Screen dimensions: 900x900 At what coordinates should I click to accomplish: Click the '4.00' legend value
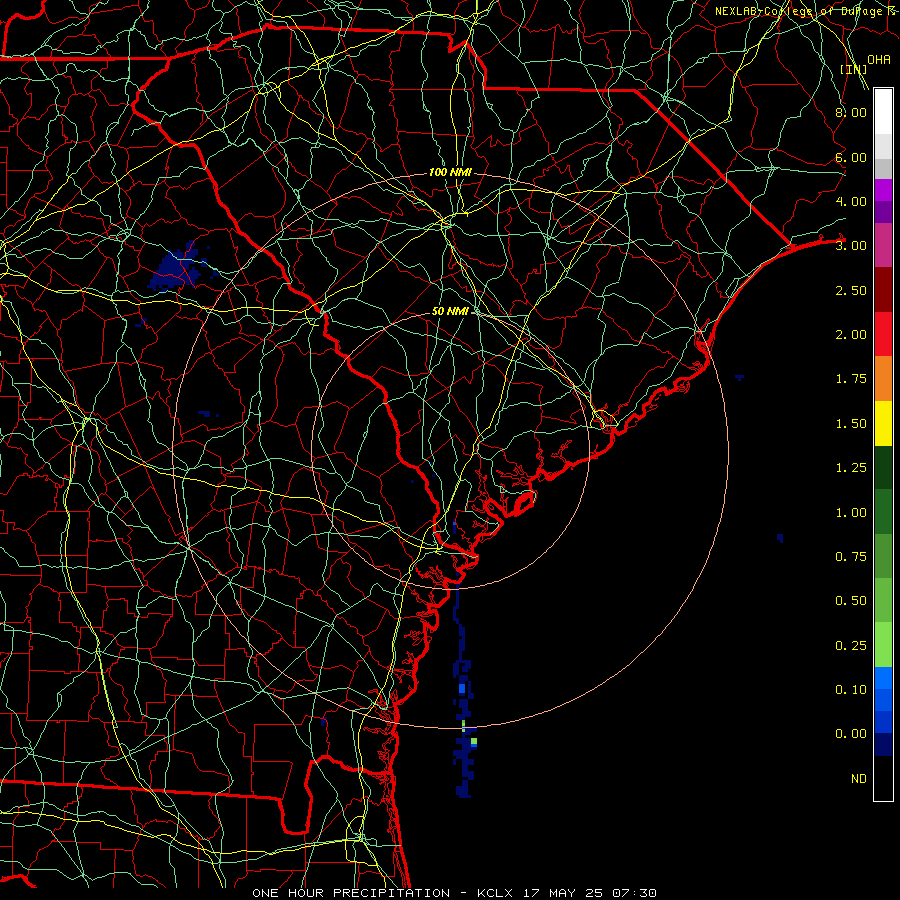pos(851,201)
